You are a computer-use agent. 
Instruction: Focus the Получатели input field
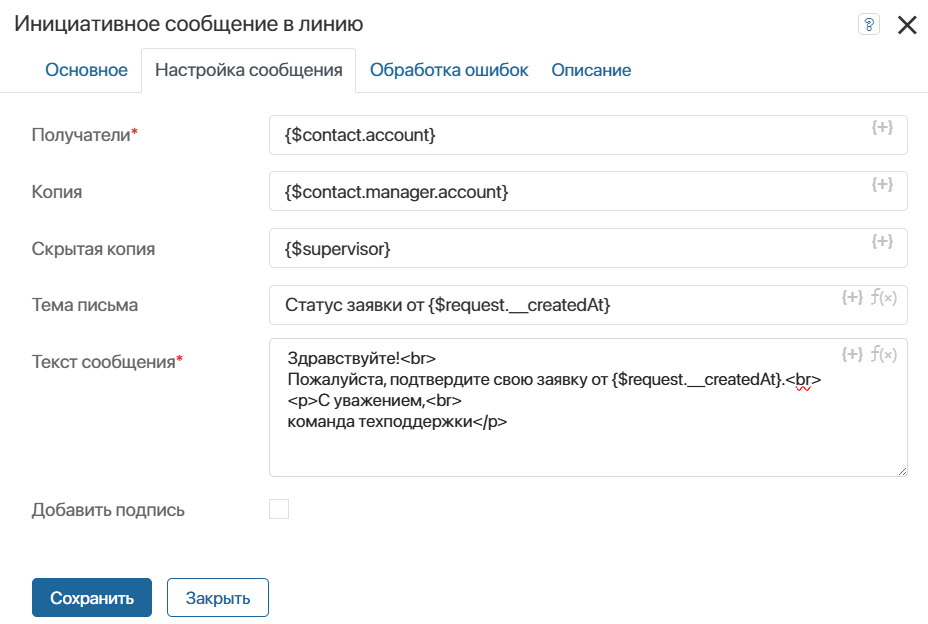pyautogui.click(x=588, y=135)
